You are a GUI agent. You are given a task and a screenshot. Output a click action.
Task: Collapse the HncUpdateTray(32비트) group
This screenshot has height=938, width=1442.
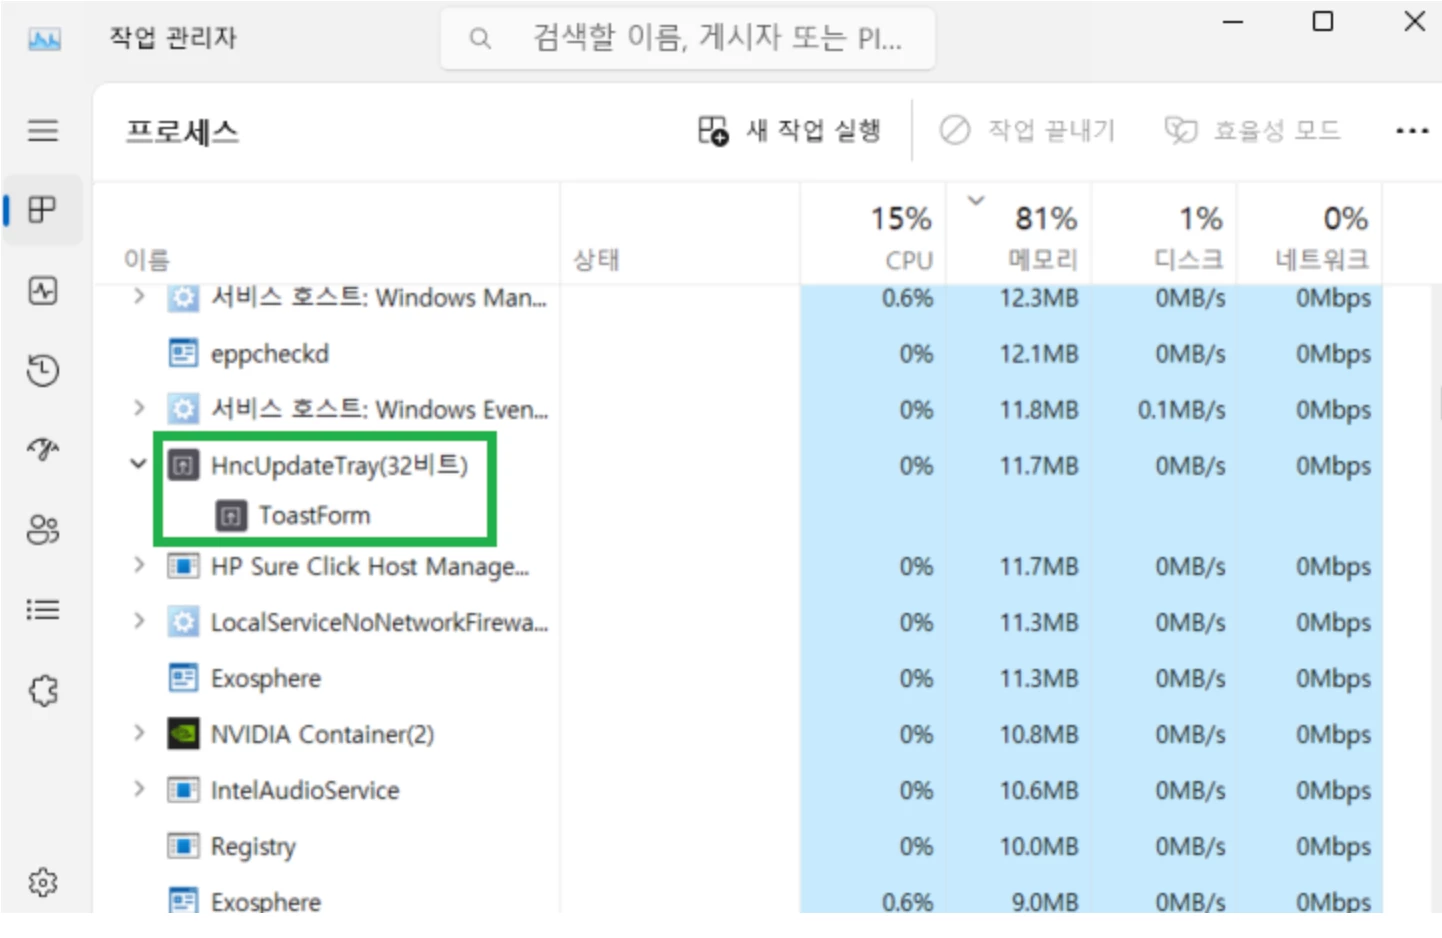(139, 464)
